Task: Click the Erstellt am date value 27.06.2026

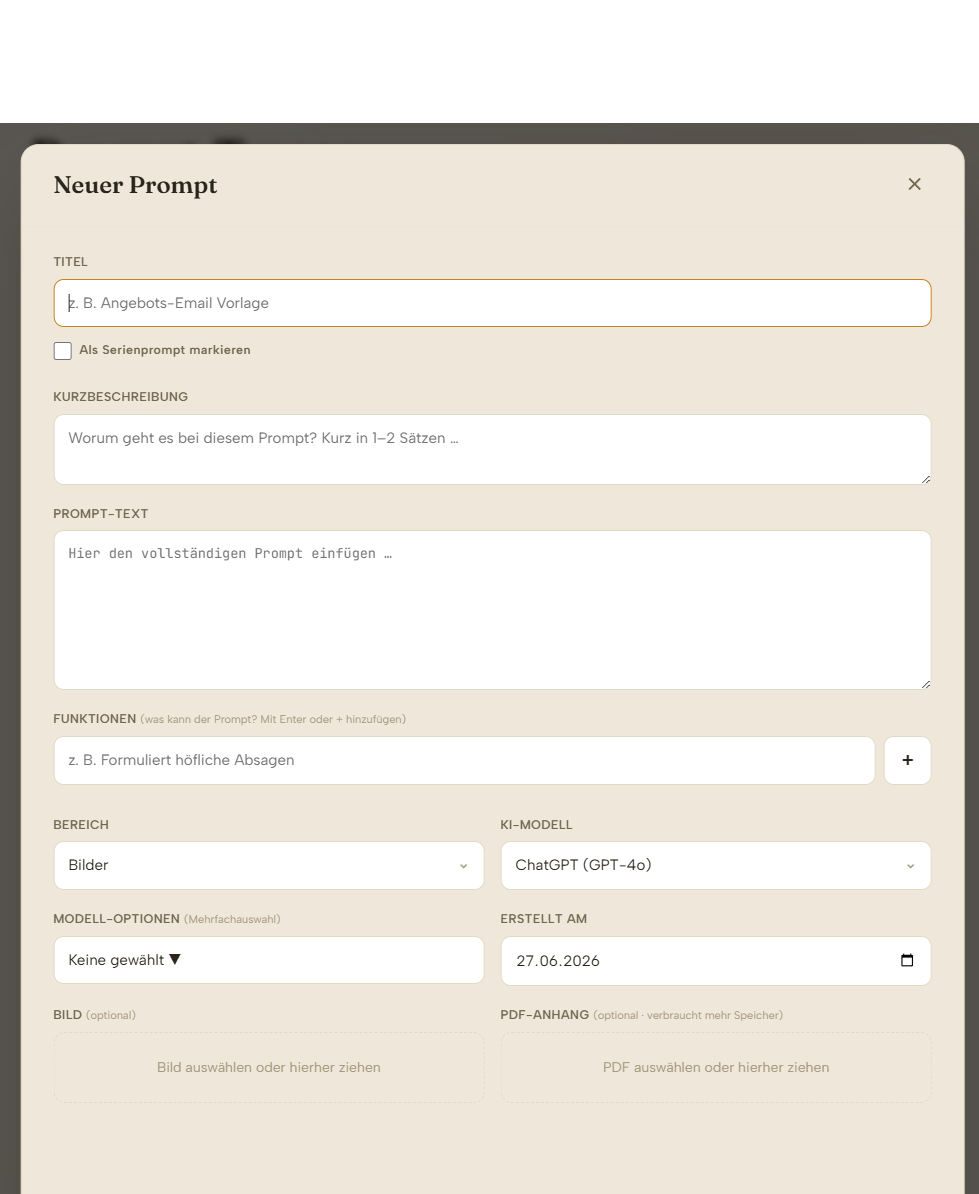Action: coord(558,961)
